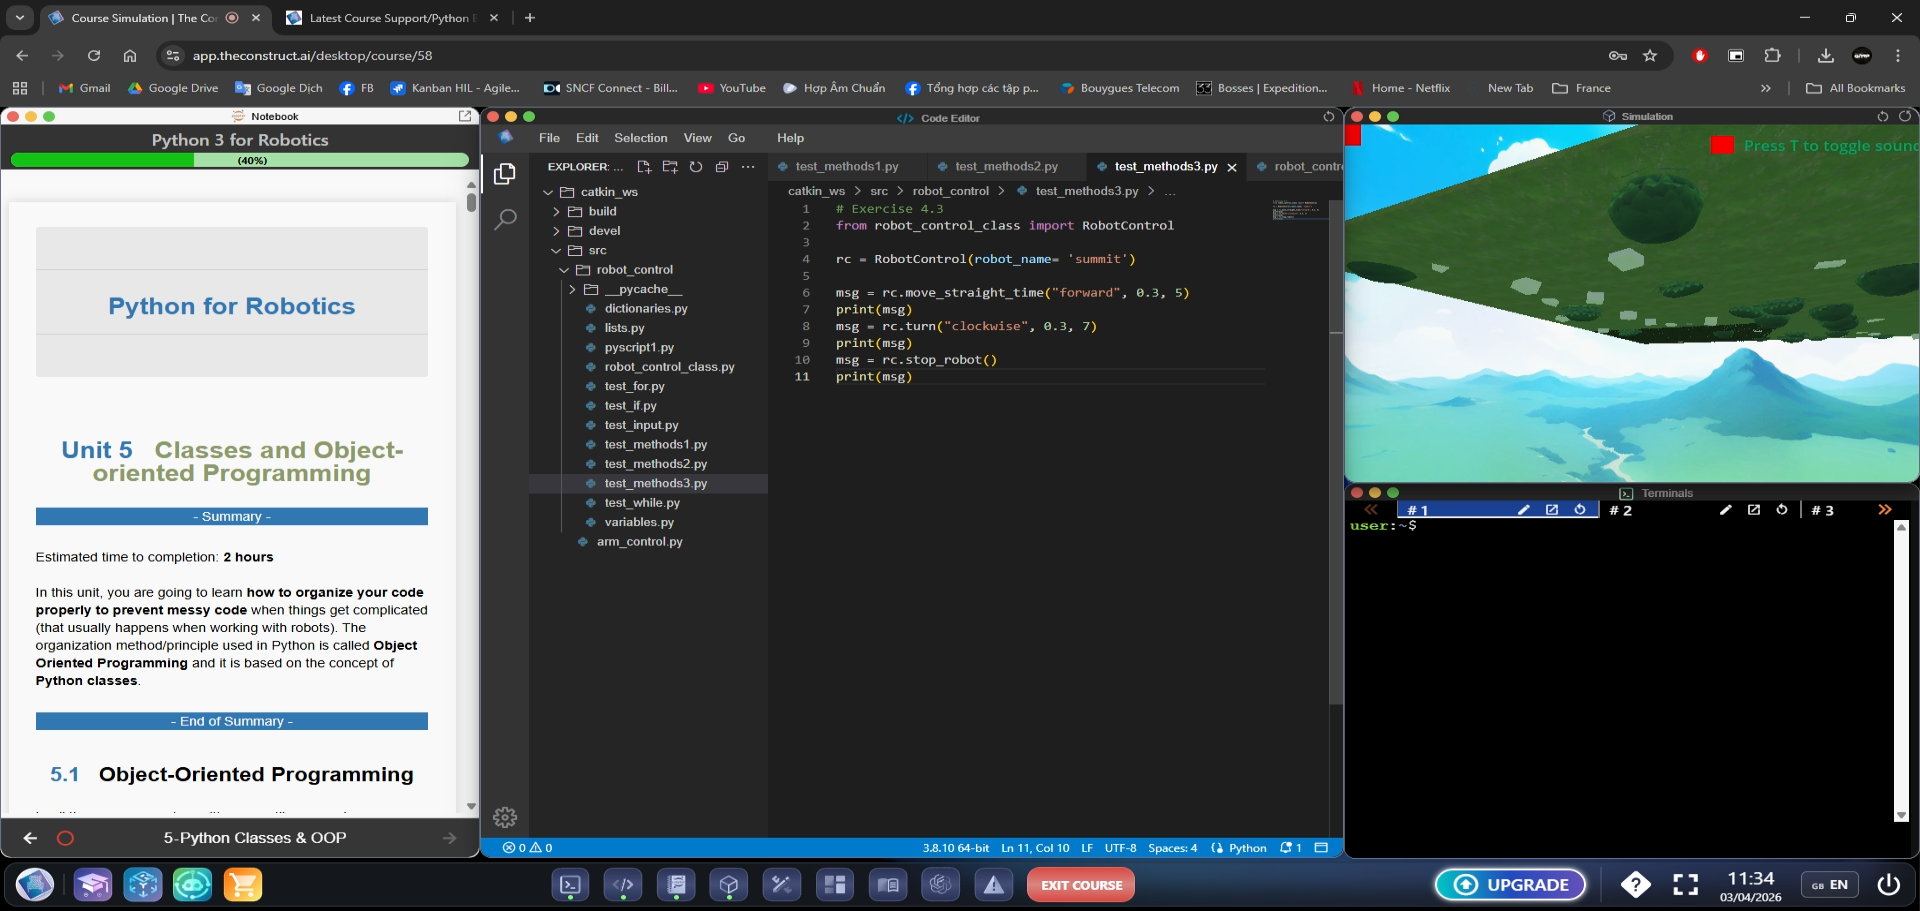Refresh the Explorer file tree
1920x911 pixels.
696,167
